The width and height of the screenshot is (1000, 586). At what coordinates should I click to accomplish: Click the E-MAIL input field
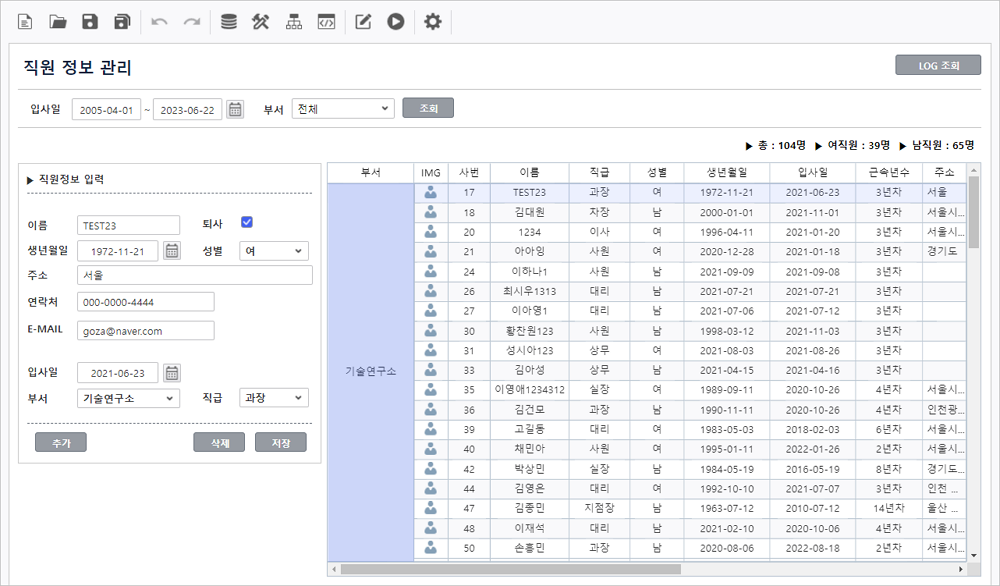(145, 330)
